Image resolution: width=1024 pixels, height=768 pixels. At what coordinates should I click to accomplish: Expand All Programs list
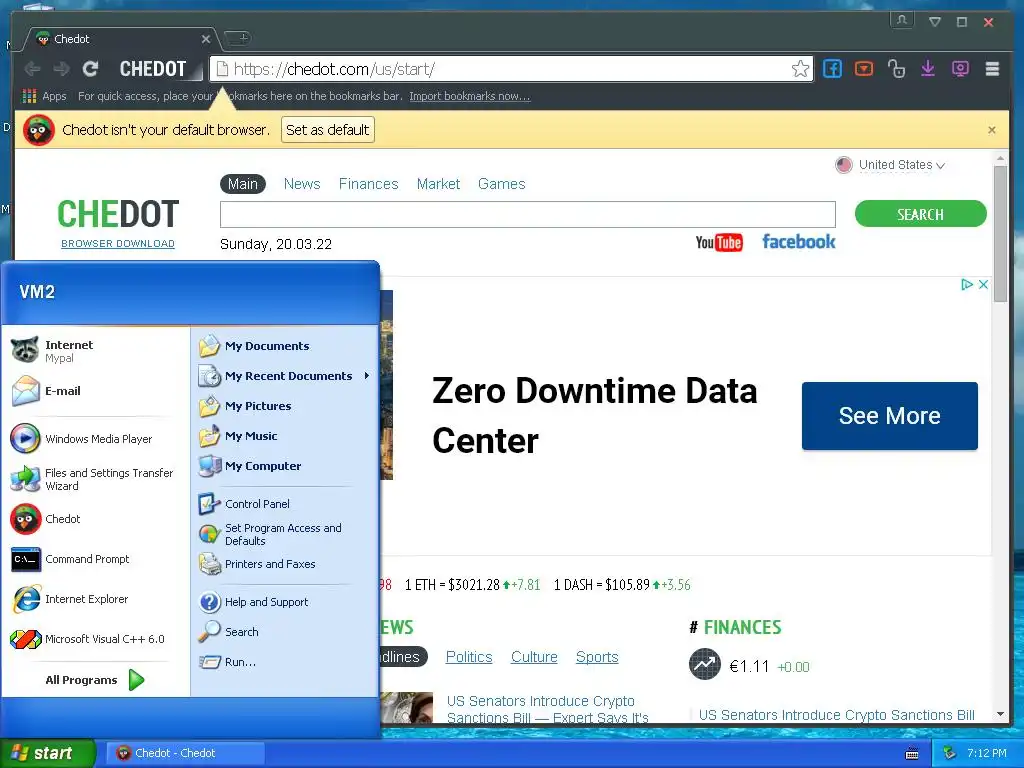click(x=96, y=680)
